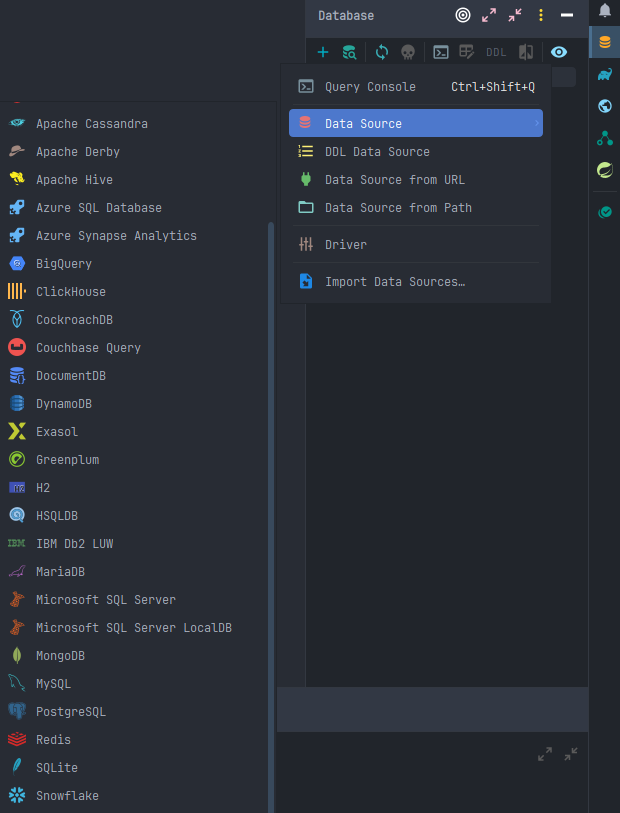Click the target Select Opened File icon
Screen dimensions: 620x813
[x=463, y=16]
